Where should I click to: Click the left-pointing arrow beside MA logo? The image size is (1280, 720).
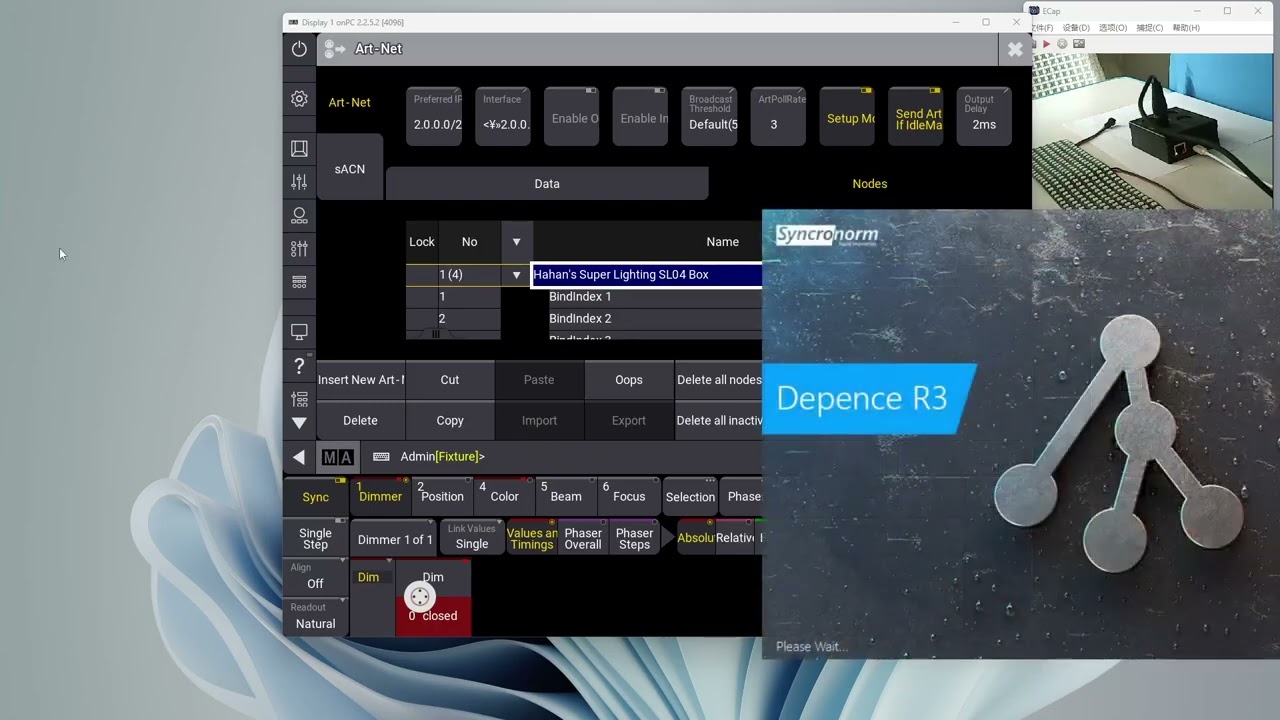tap(299, 457)
